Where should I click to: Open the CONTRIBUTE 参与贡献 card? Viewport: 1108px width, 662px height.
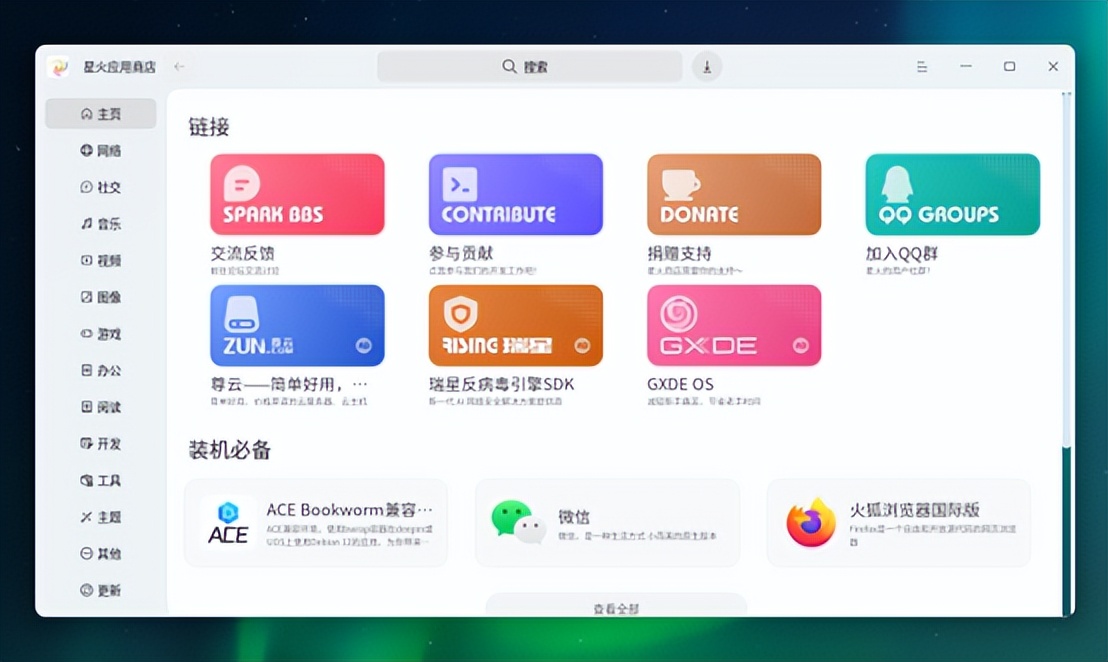coord(515,193)
